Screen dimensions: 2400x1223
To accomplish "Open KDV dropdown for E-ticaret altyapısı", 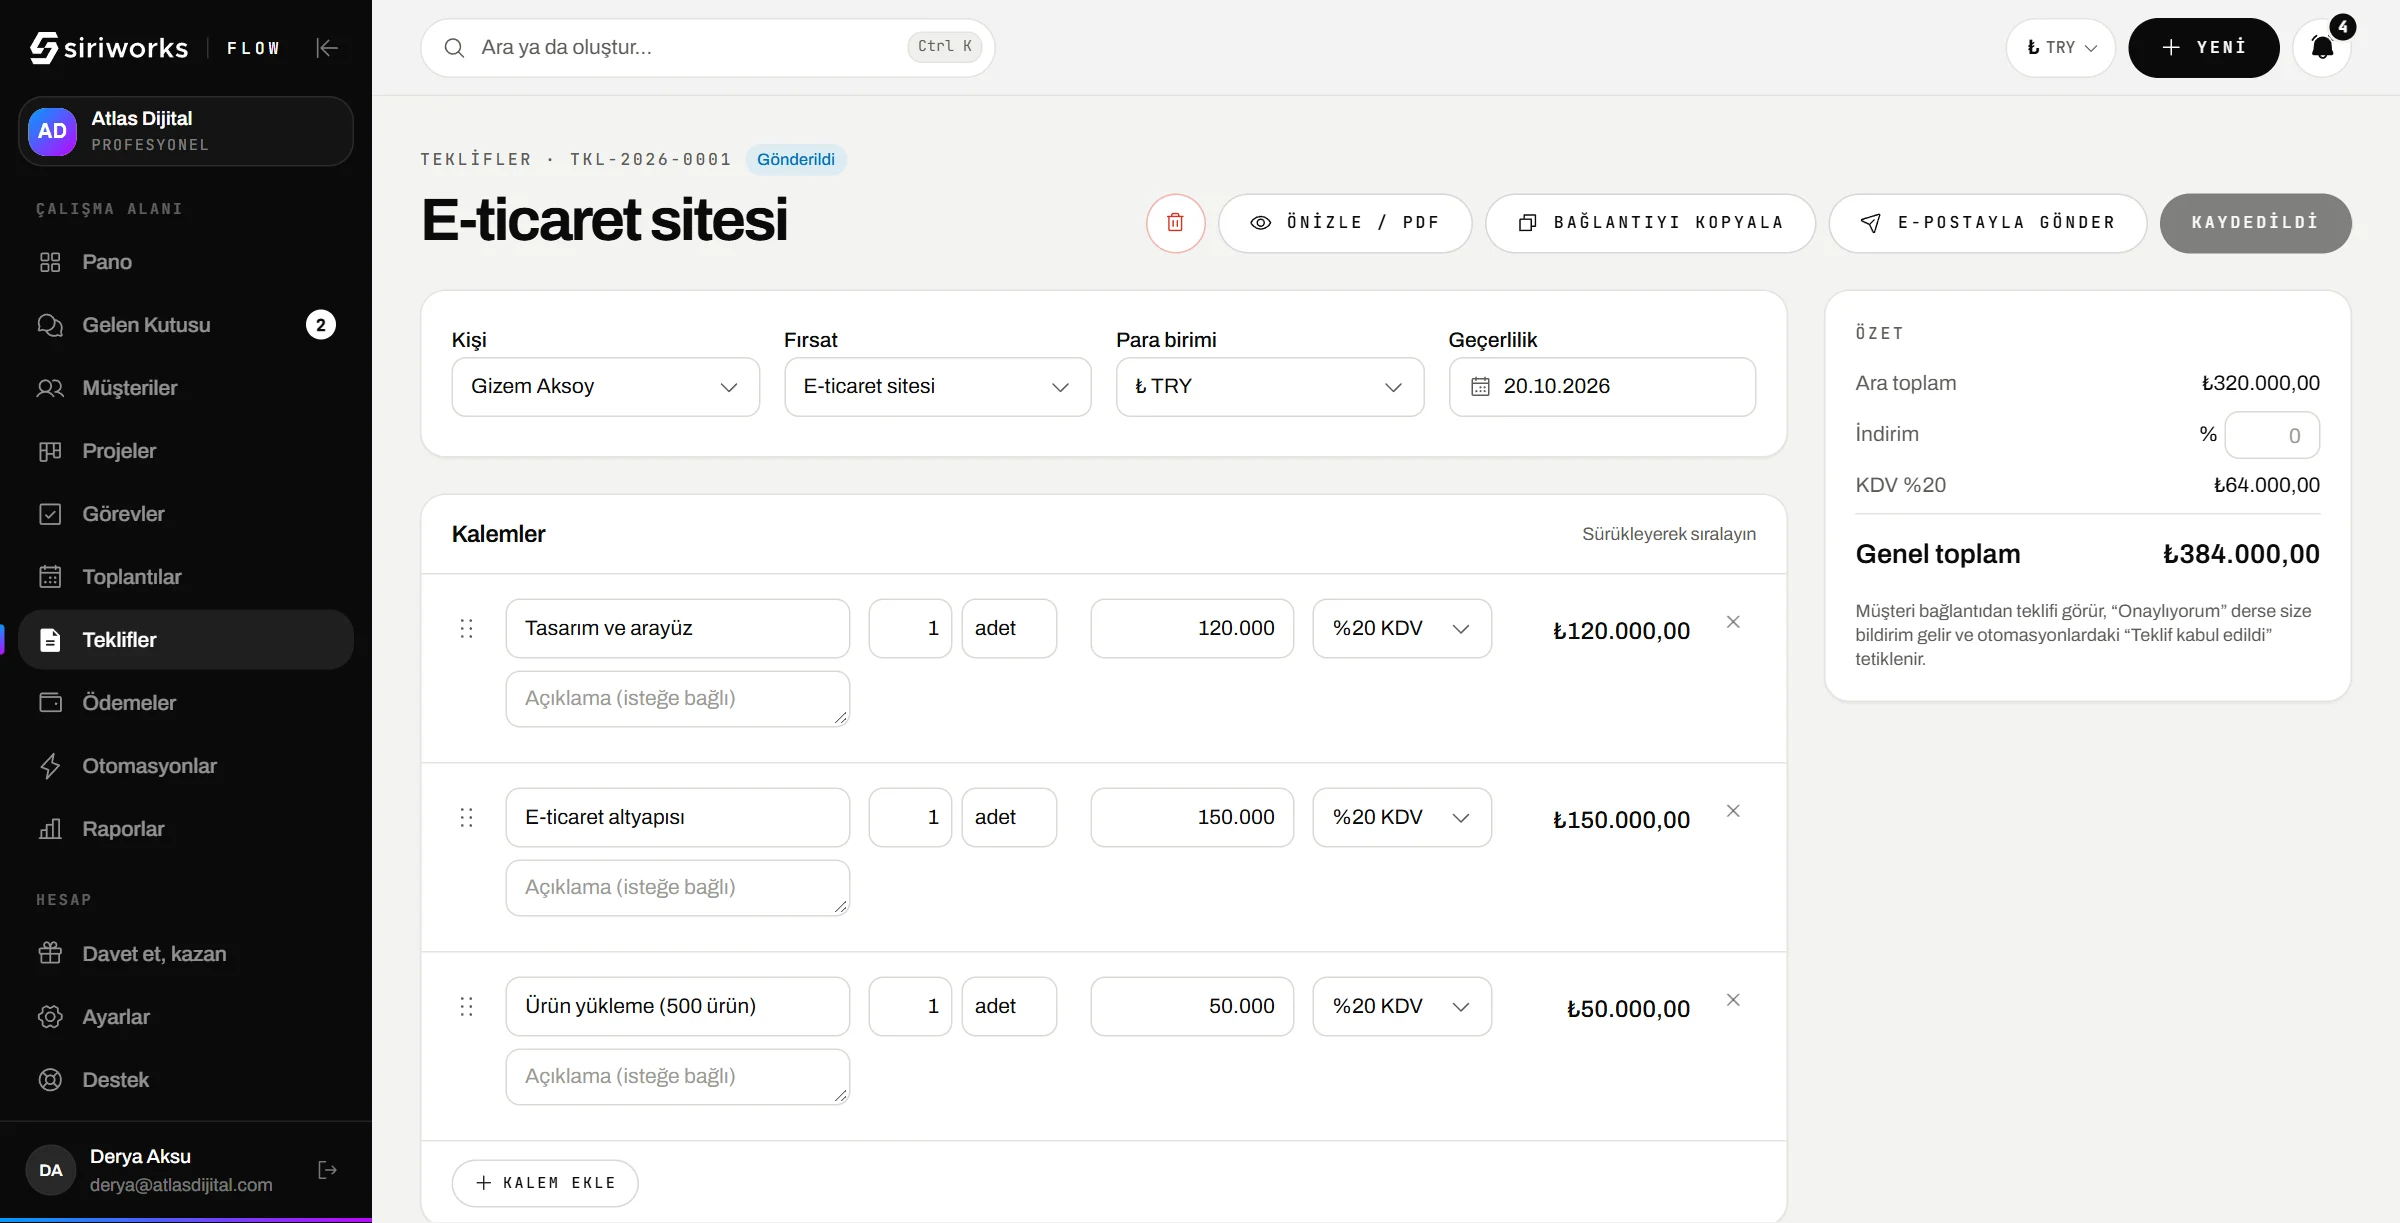I will coord(1402,817).
